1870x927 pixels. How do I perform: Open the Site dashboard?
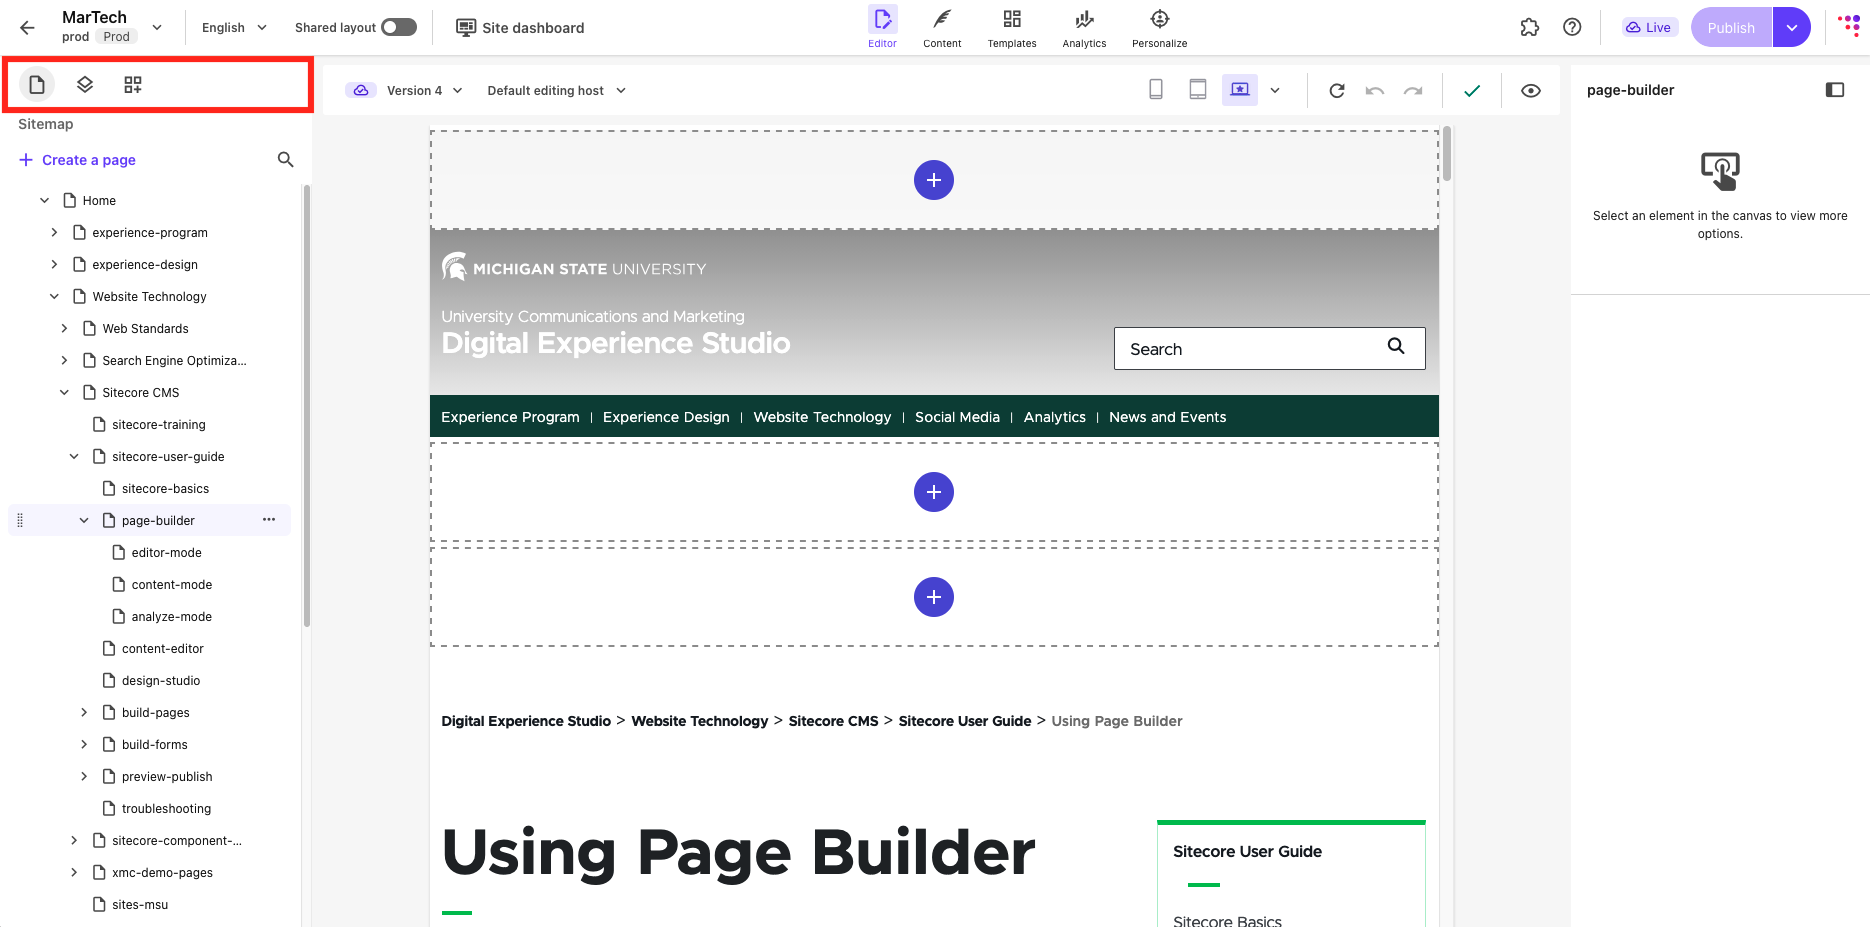(520, 27)
